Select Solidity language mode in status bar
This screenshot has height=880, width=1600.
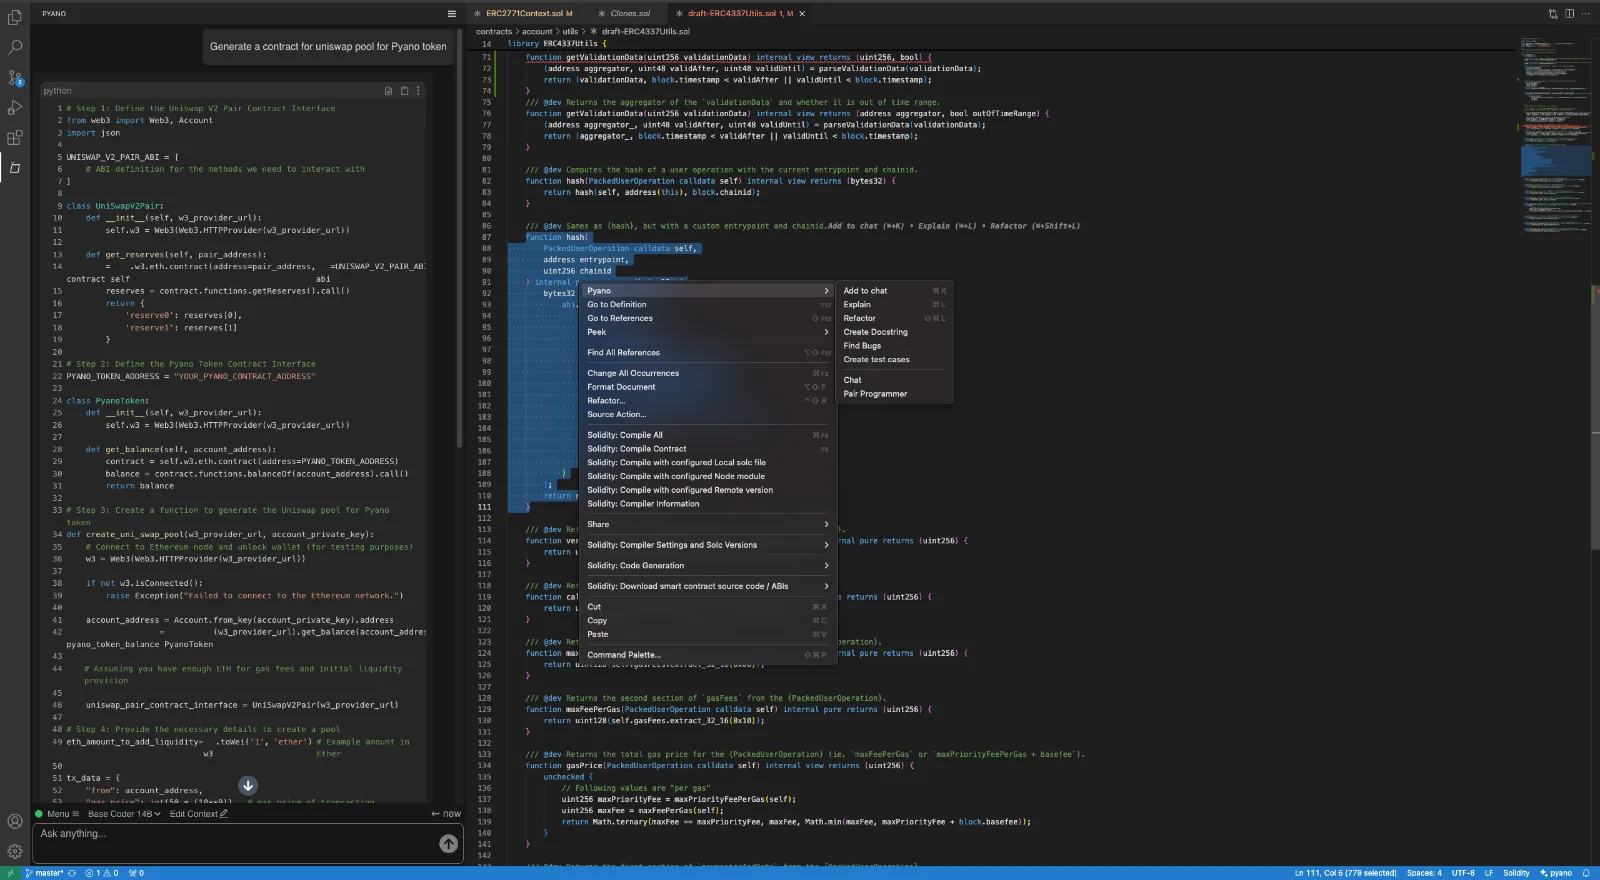pos(1516,873)
